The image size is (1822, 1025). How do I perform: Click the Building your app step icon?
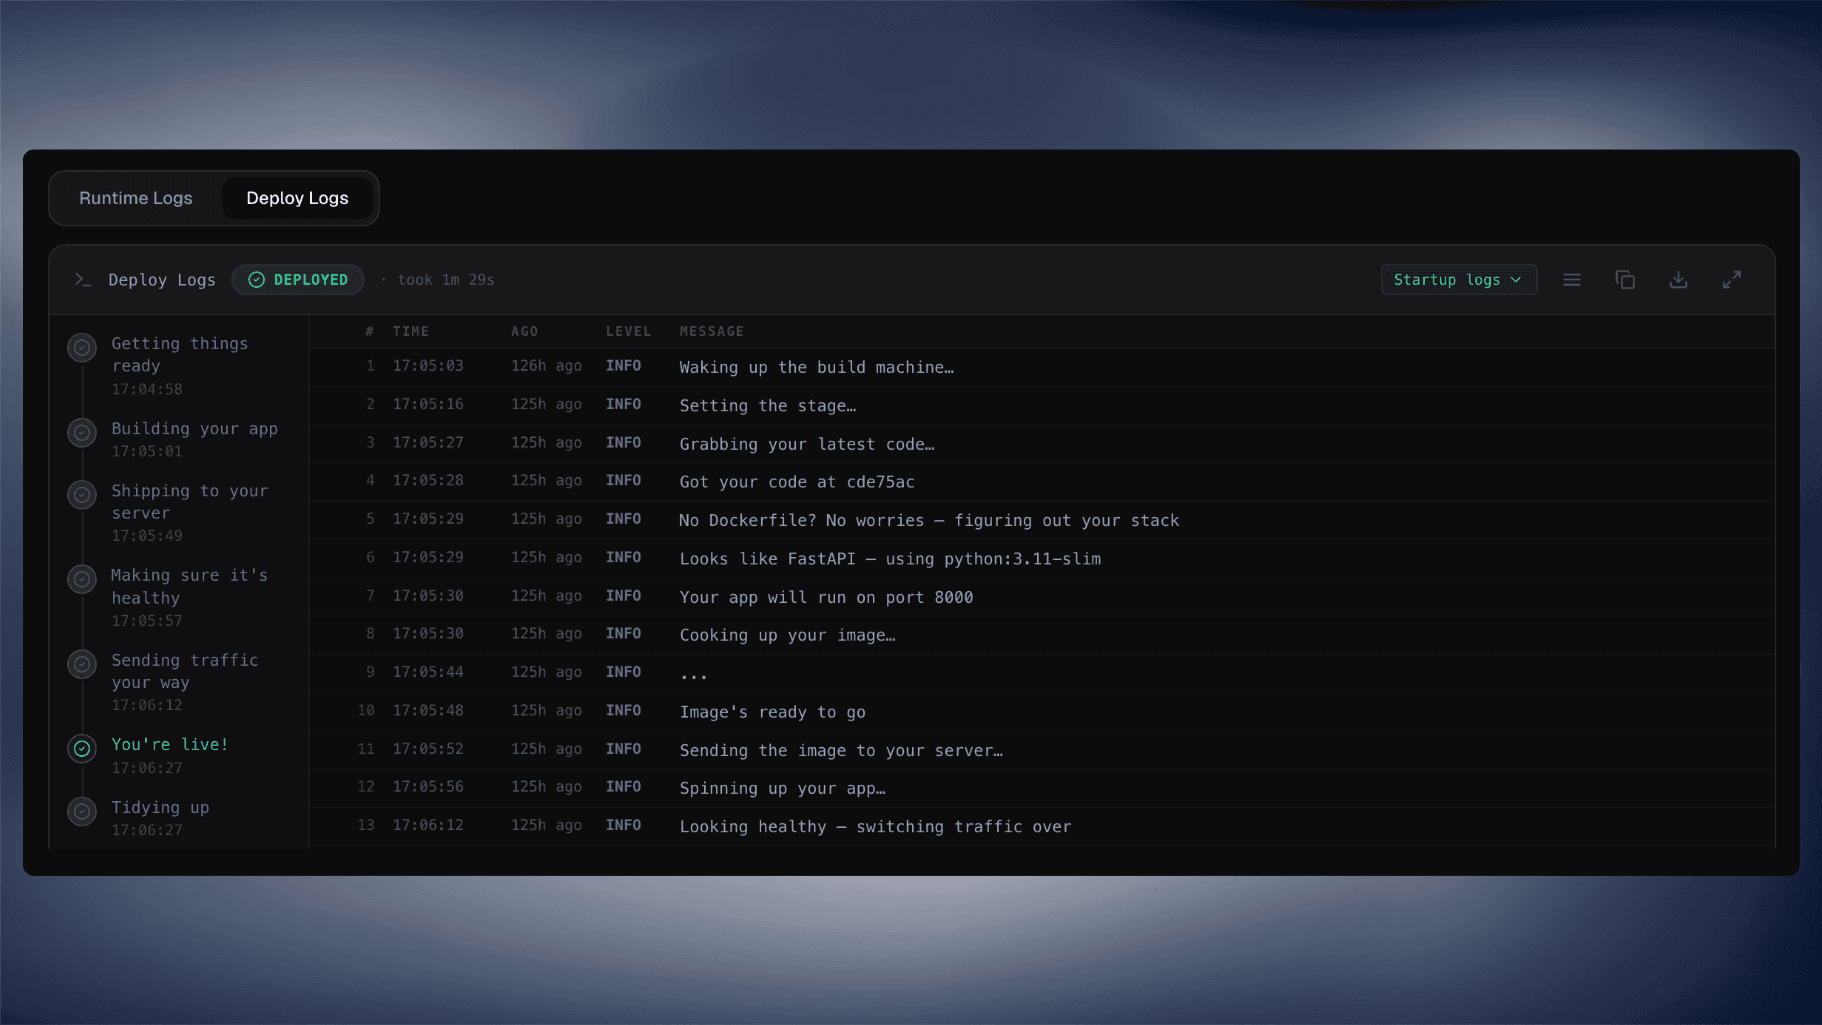[82, 433]
